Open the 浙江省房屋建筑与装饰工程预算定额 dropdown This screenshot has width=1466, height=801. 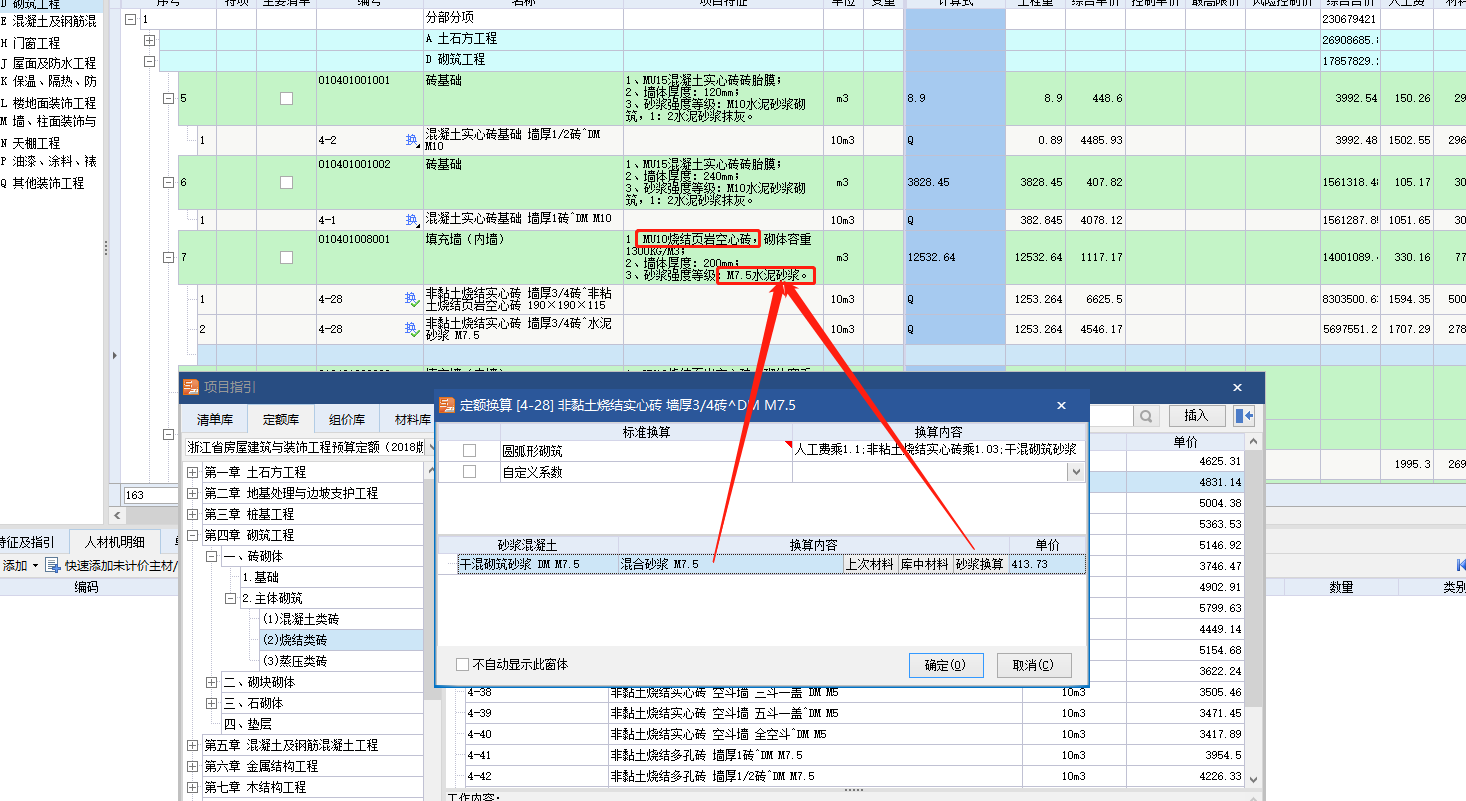(432, 448)
